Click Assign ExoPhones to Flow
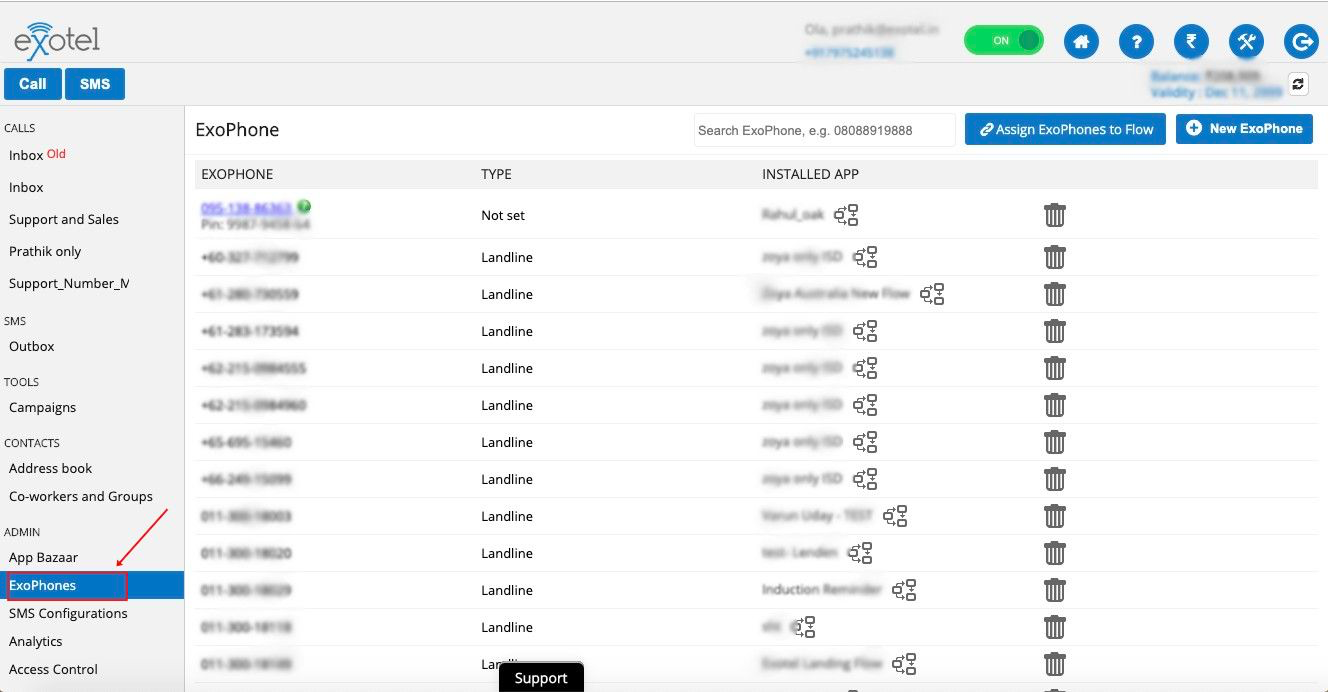 click(x=1065, y=129)
